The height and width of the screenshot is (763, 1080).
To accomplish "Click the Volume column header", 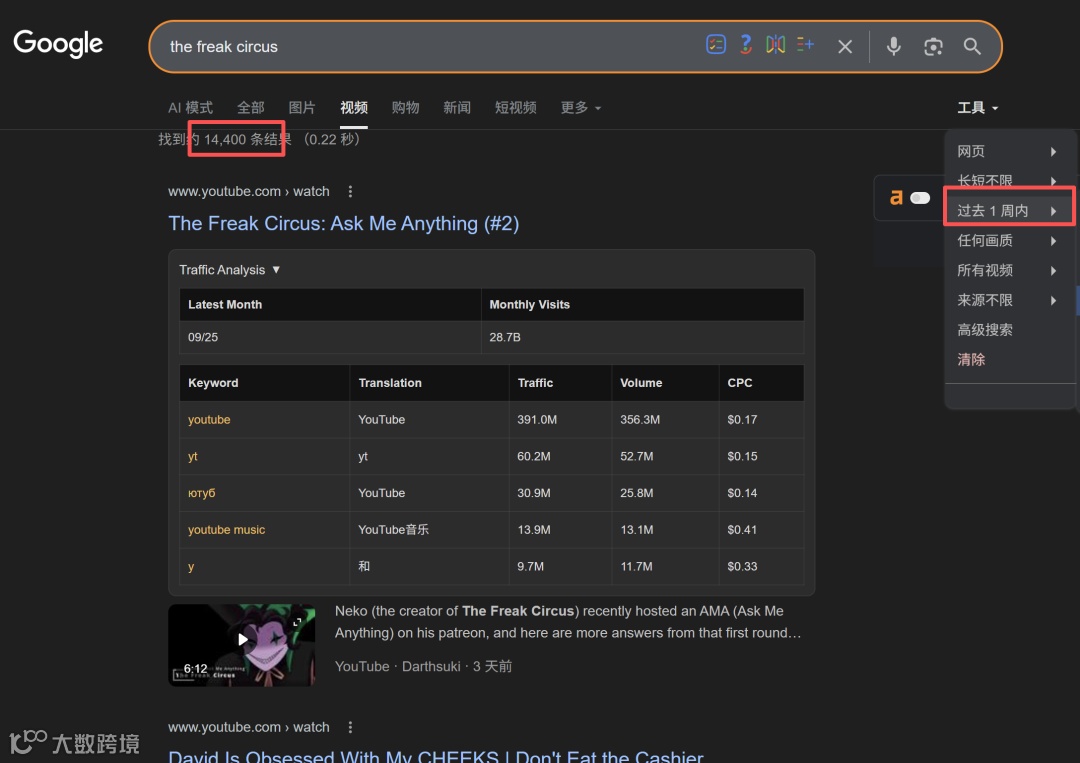I will coord(641,383).
